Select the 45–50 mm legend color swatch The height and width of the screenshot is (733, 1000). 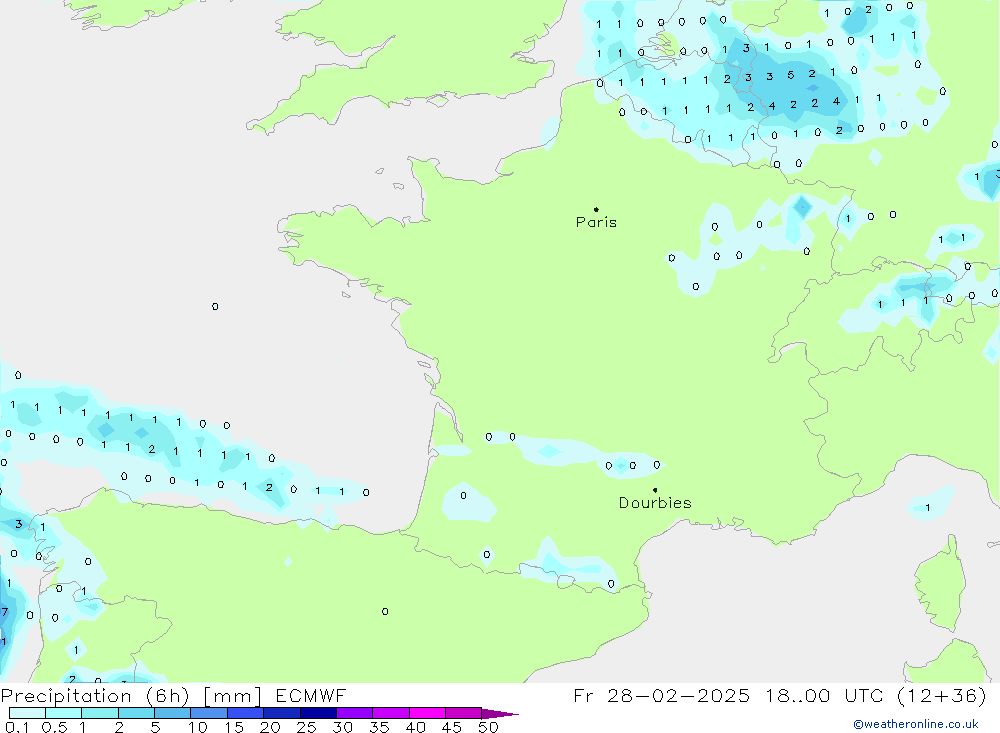click(463, 713)
